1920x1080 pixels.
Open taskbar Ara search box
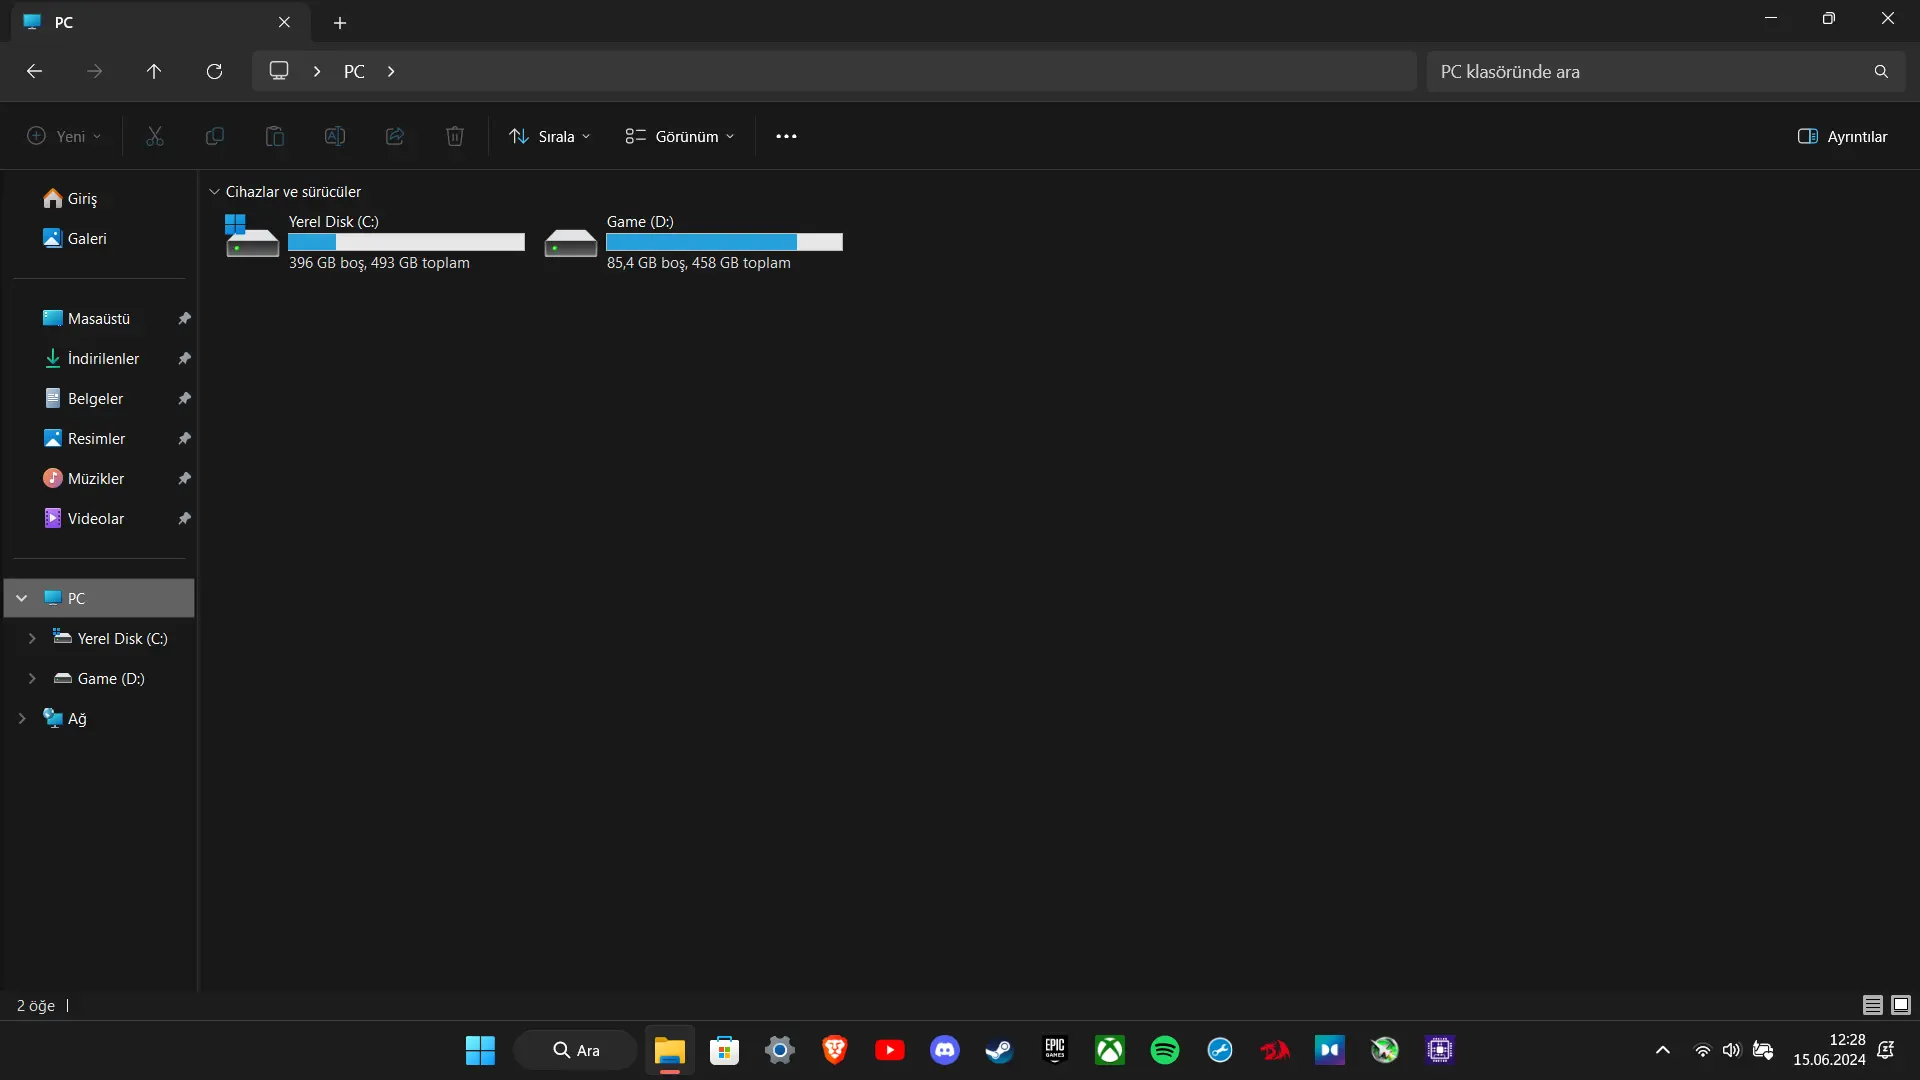click(x=576, y=1050)
